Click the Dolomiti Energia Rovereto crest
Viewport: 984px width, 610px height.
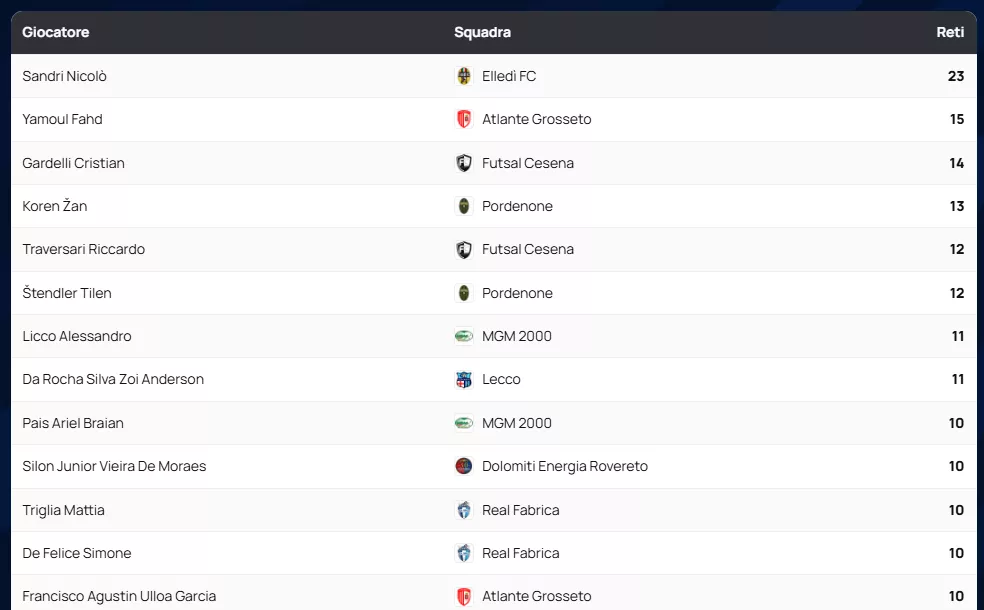pyautogui.click(x=464, y=466)
